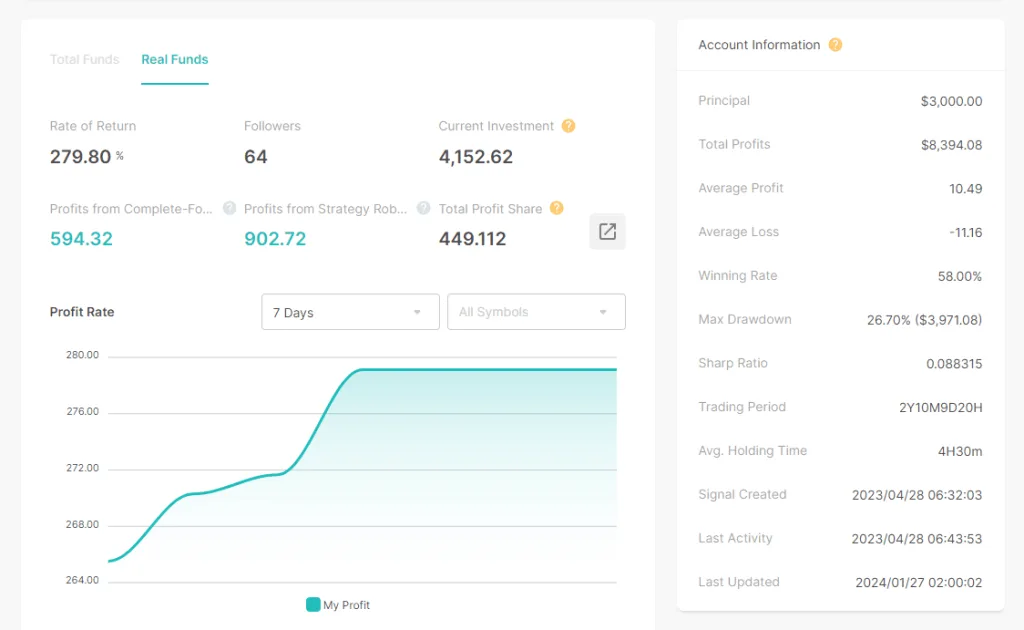Click the 449.112 Total Profit Share value

[472, 239]
